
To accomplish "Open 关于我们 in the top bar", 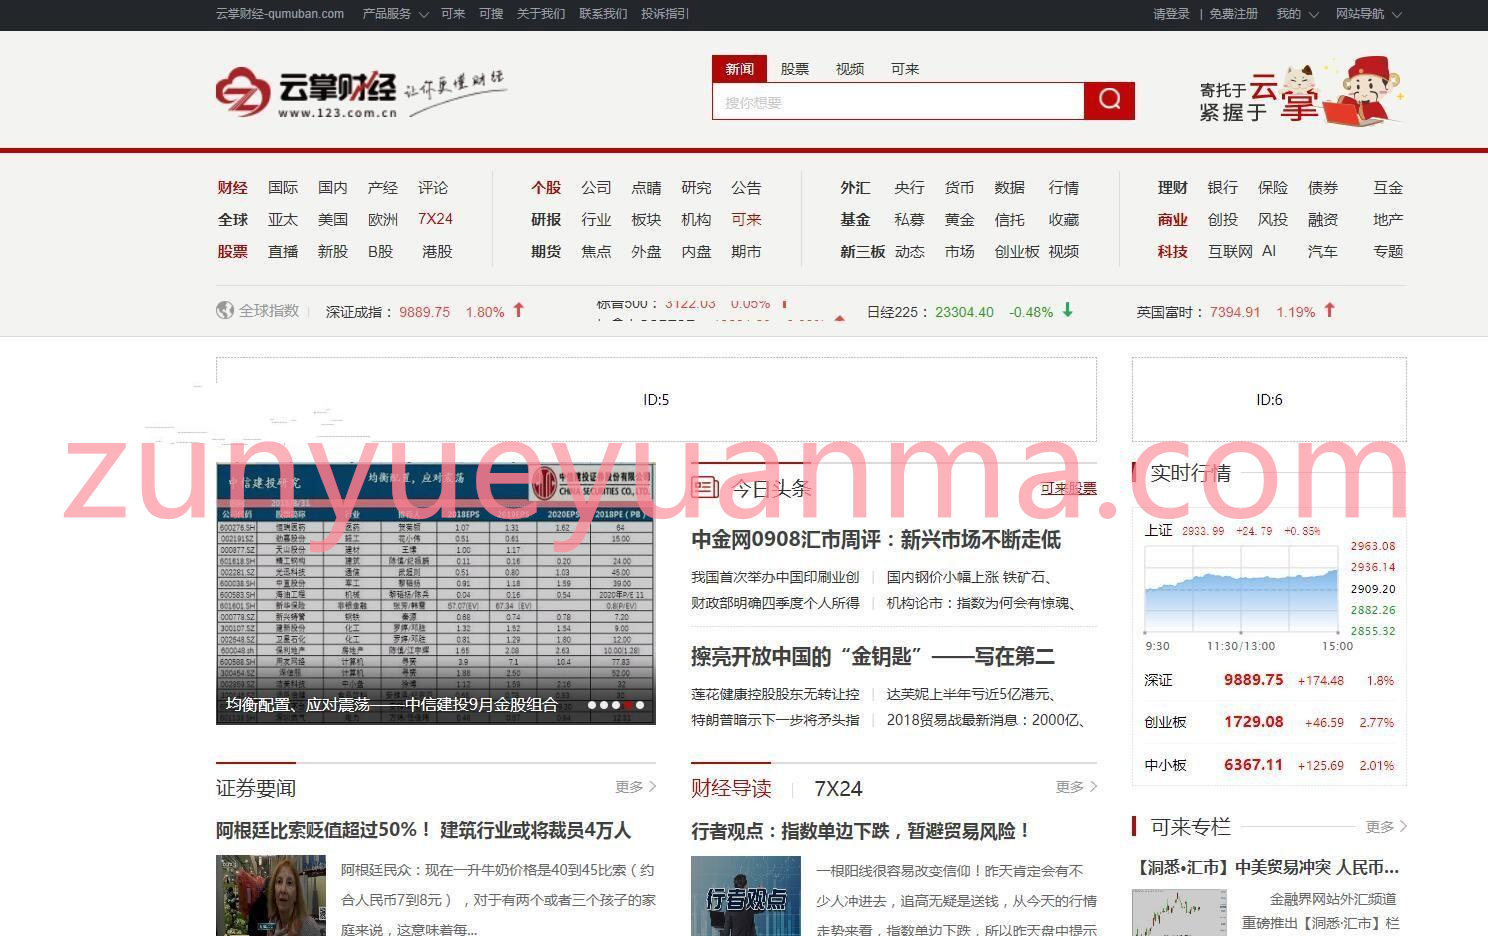I will pyautogui.click(x=540, y=14).
